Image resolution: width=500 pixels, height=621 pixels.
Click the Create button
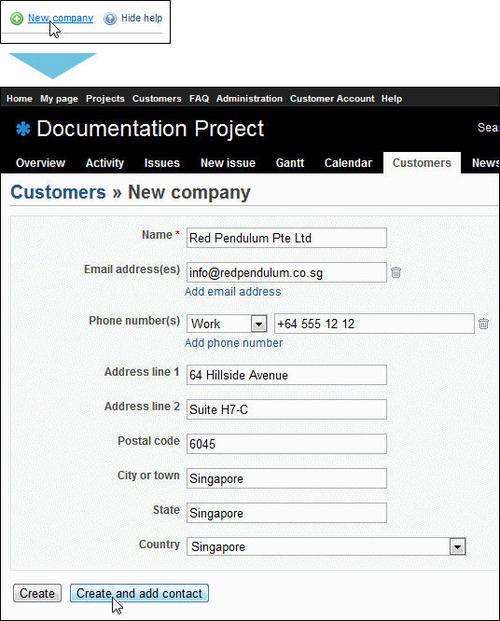point(37,593)
